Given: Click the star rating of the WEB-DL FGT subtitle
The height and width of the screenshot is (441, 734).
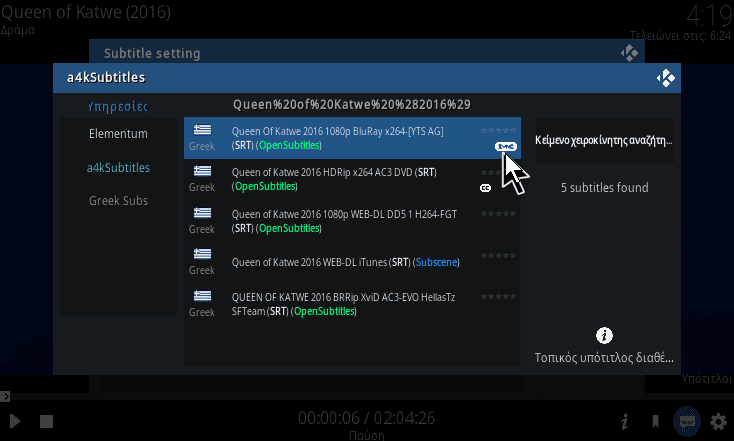Looking at the screenshot, I should pyautogui.click(x=499, y=213).
